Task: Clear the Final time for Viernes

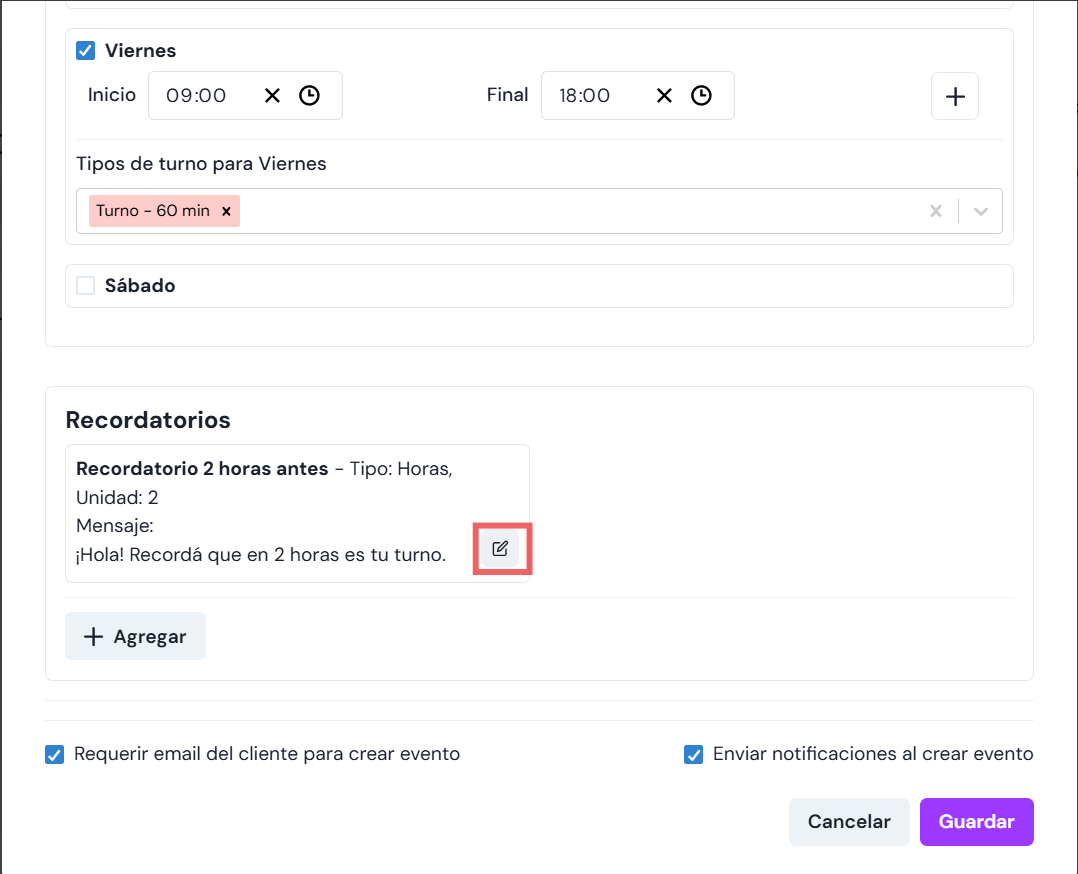Action: [664, 96]
